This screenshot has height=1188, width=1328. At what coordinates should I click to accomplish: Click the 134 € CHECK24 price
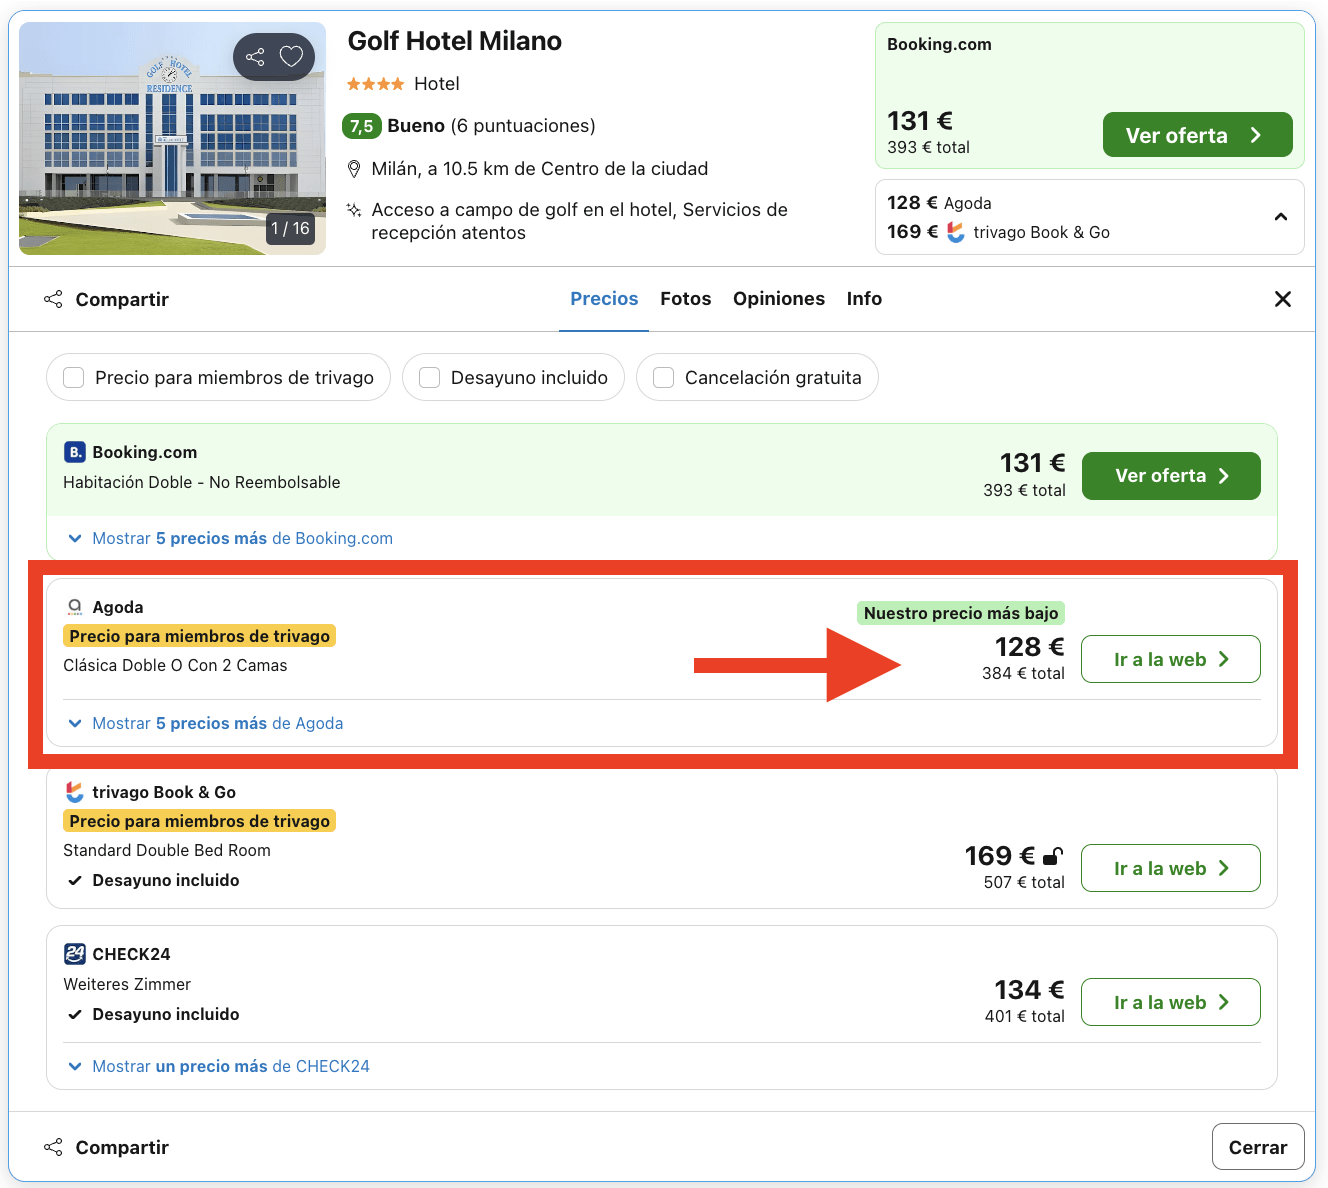[x=1029, y=990]
